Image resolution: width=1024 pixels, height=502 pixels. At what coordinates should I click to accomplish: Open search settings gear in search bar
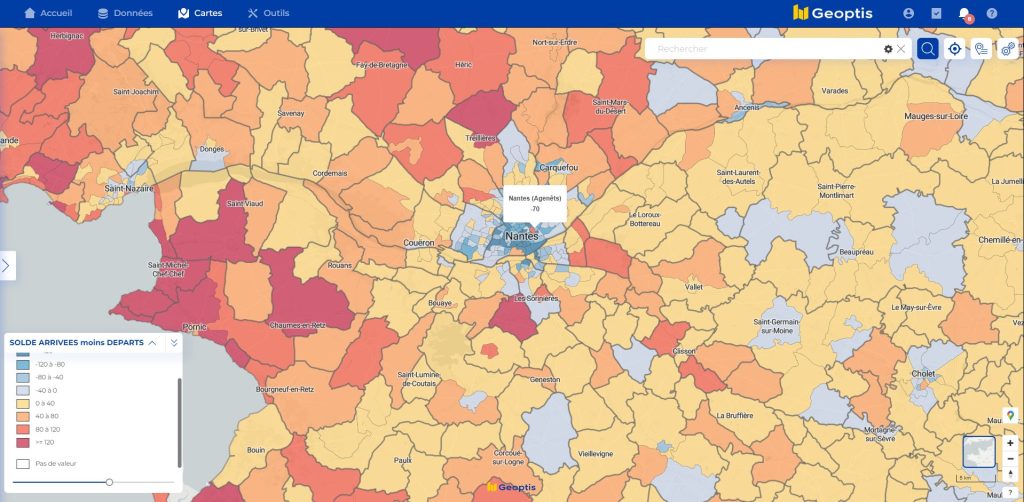[x=888, y=49]
